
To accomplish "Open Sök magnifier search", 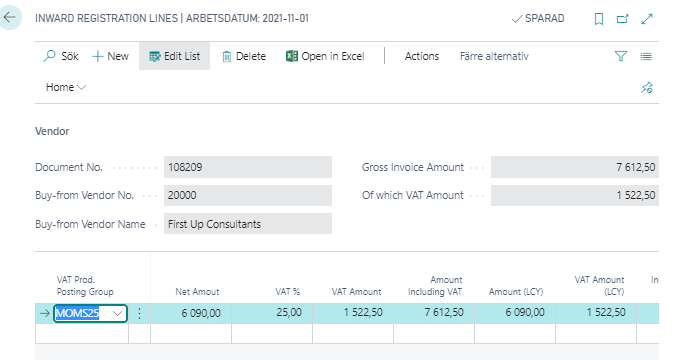I will pos(61,56).
